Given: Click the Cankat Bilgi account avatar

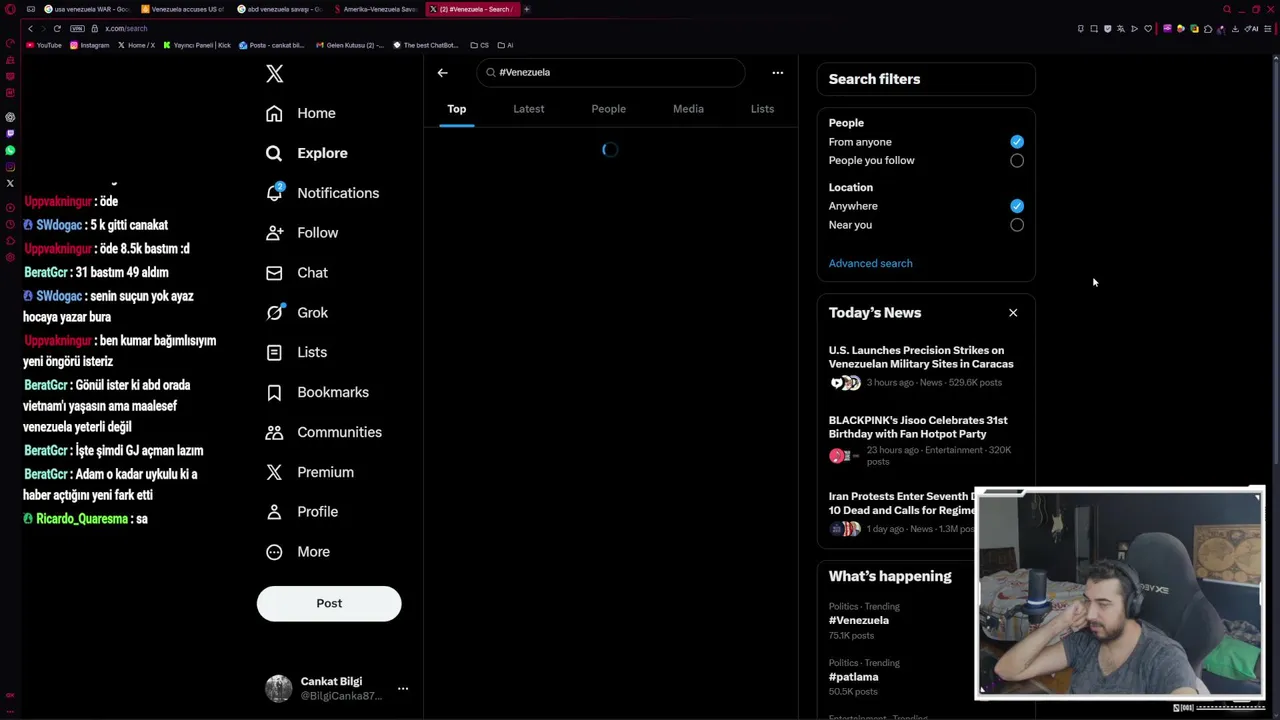Looking at the screenshot, I should pyautogui.click(x=279, y=688).
